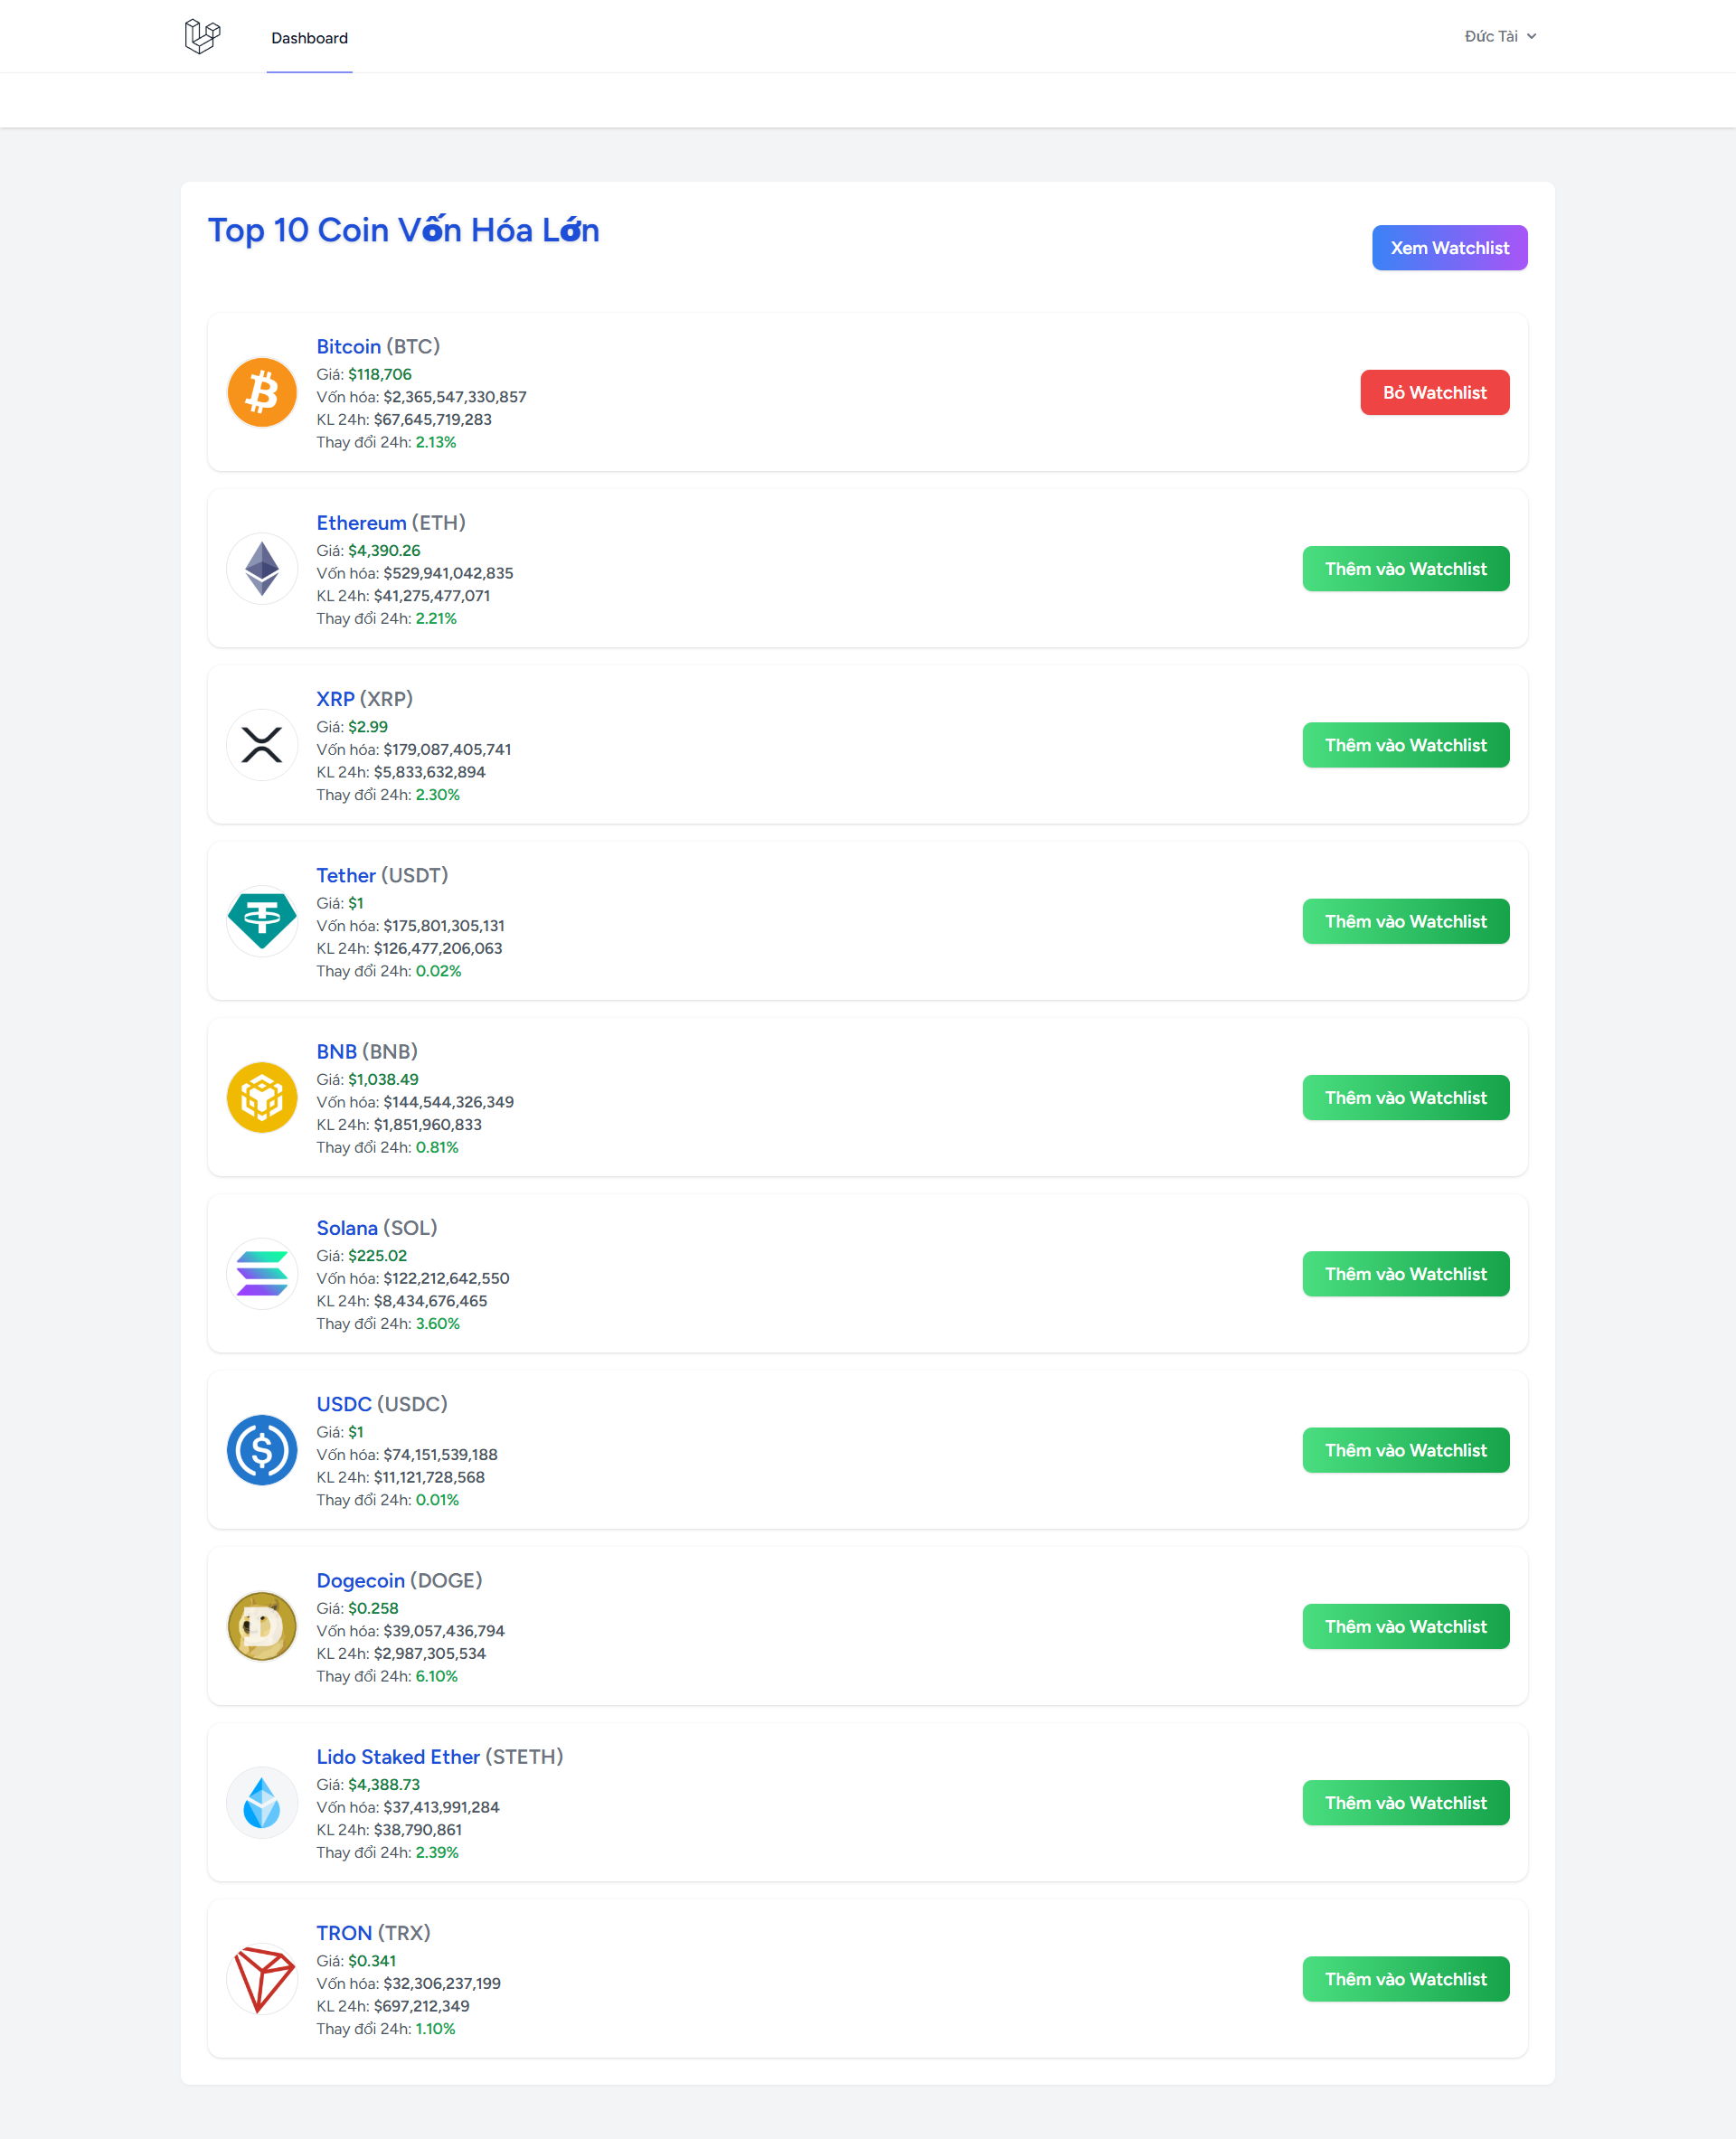Click the Bitcoin coin logo
Image resolution: width=1736 pixels, height=2139 pixels.
pyautogui.click(x=262, y=392)
